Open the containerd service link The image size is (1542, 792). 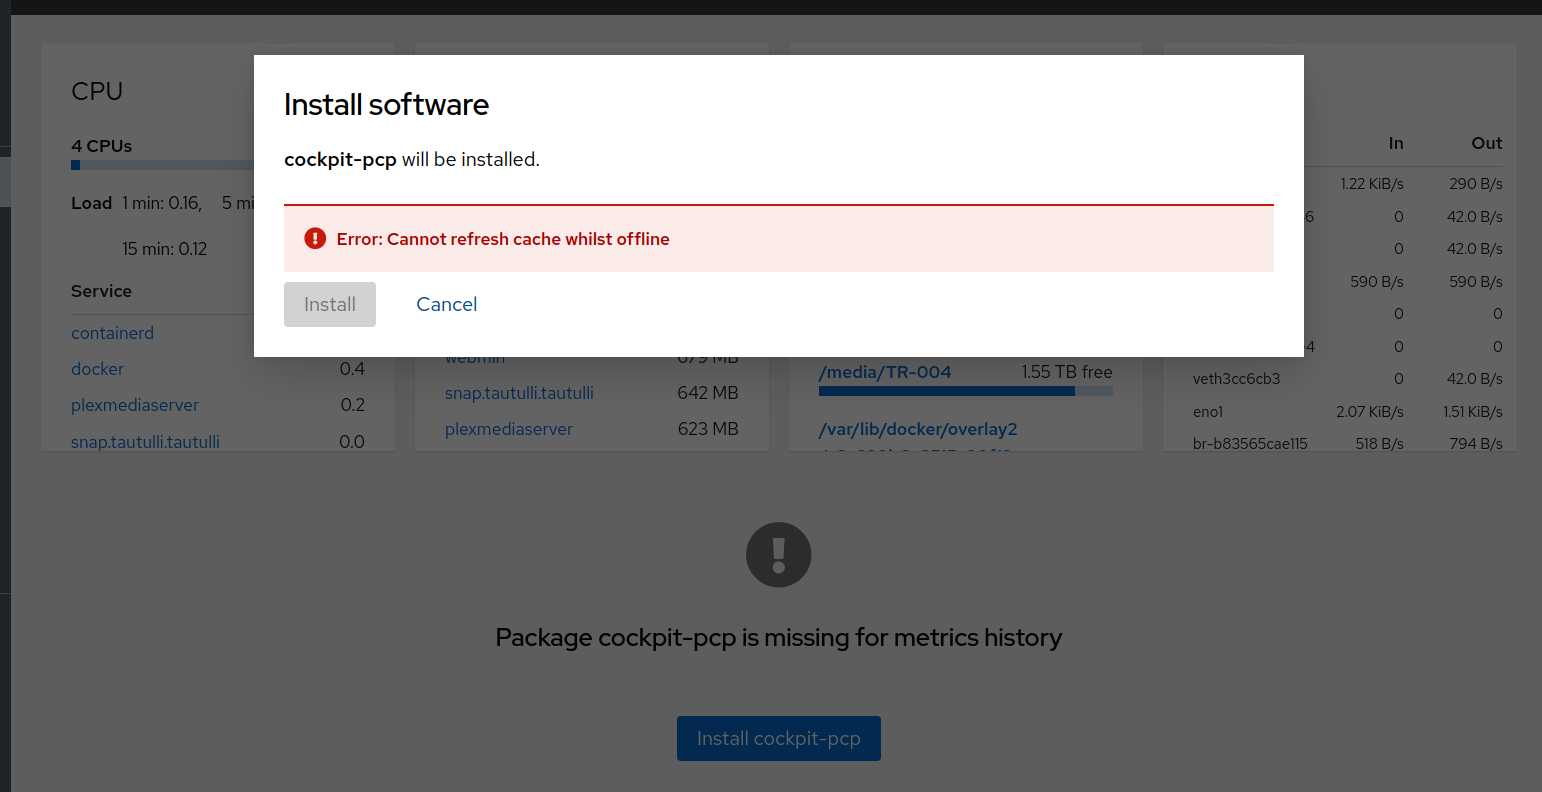pyautogui.click(x=112, y=333)
